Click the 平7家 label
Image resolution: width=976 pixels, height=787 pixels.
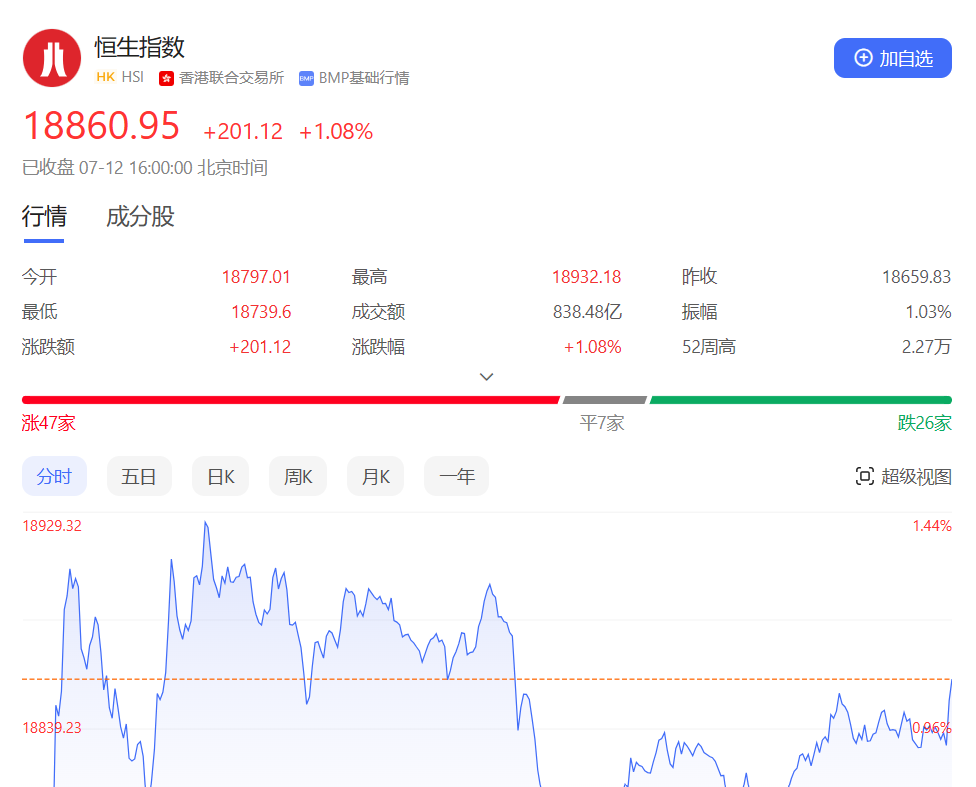602,423
